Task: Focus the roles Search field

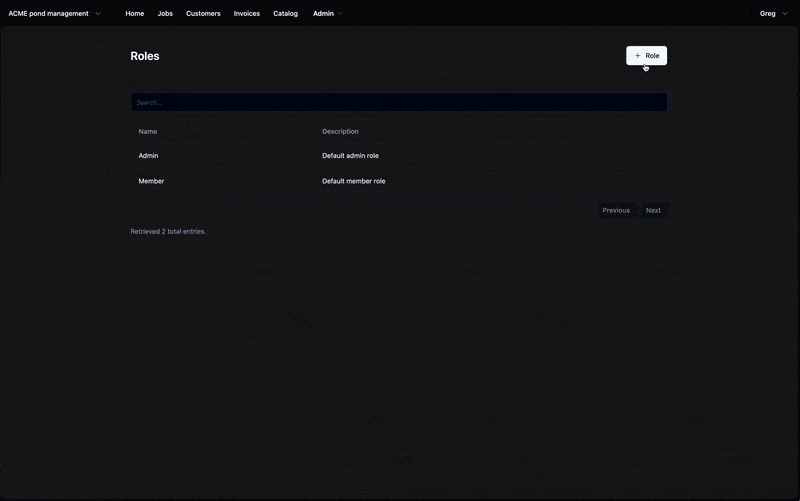Action: tap(399, 102)
